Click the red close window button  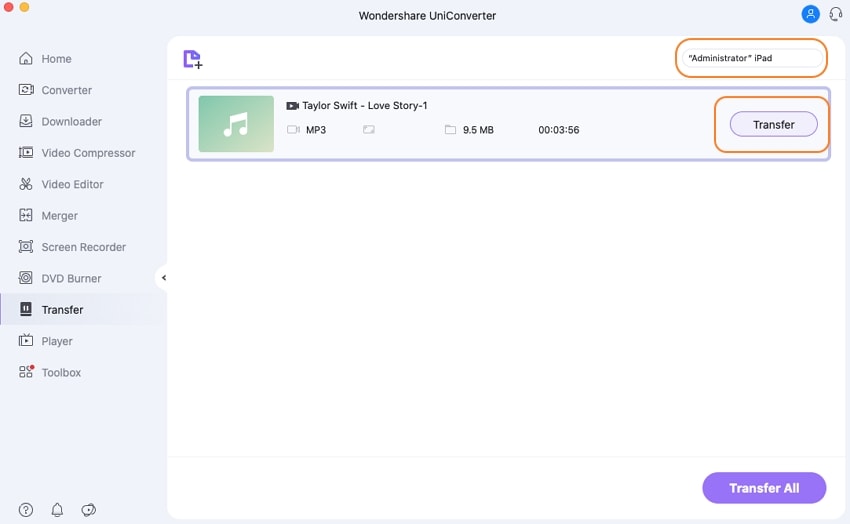click(x=8, y=7)
